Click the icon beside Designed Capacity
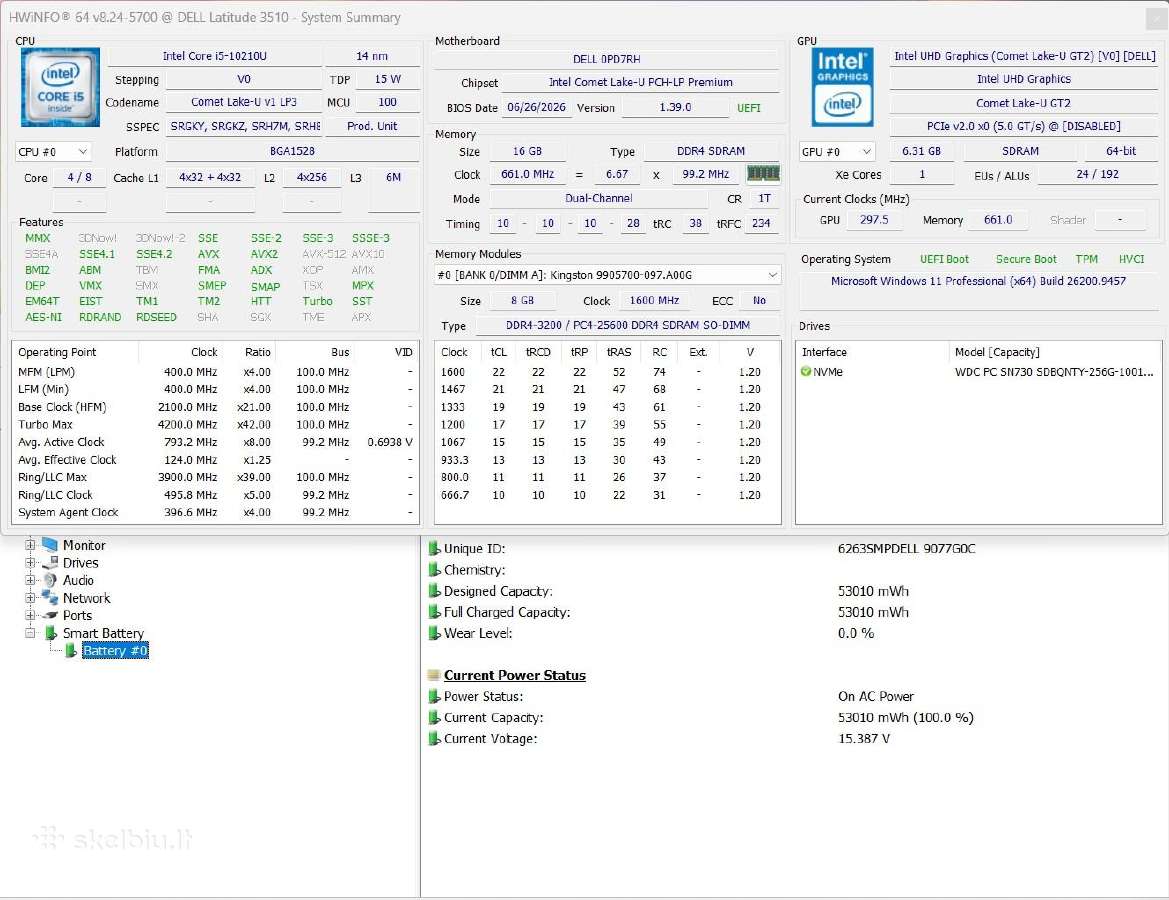Viewport: 1169px width, 900px height. tap(434, 591)
